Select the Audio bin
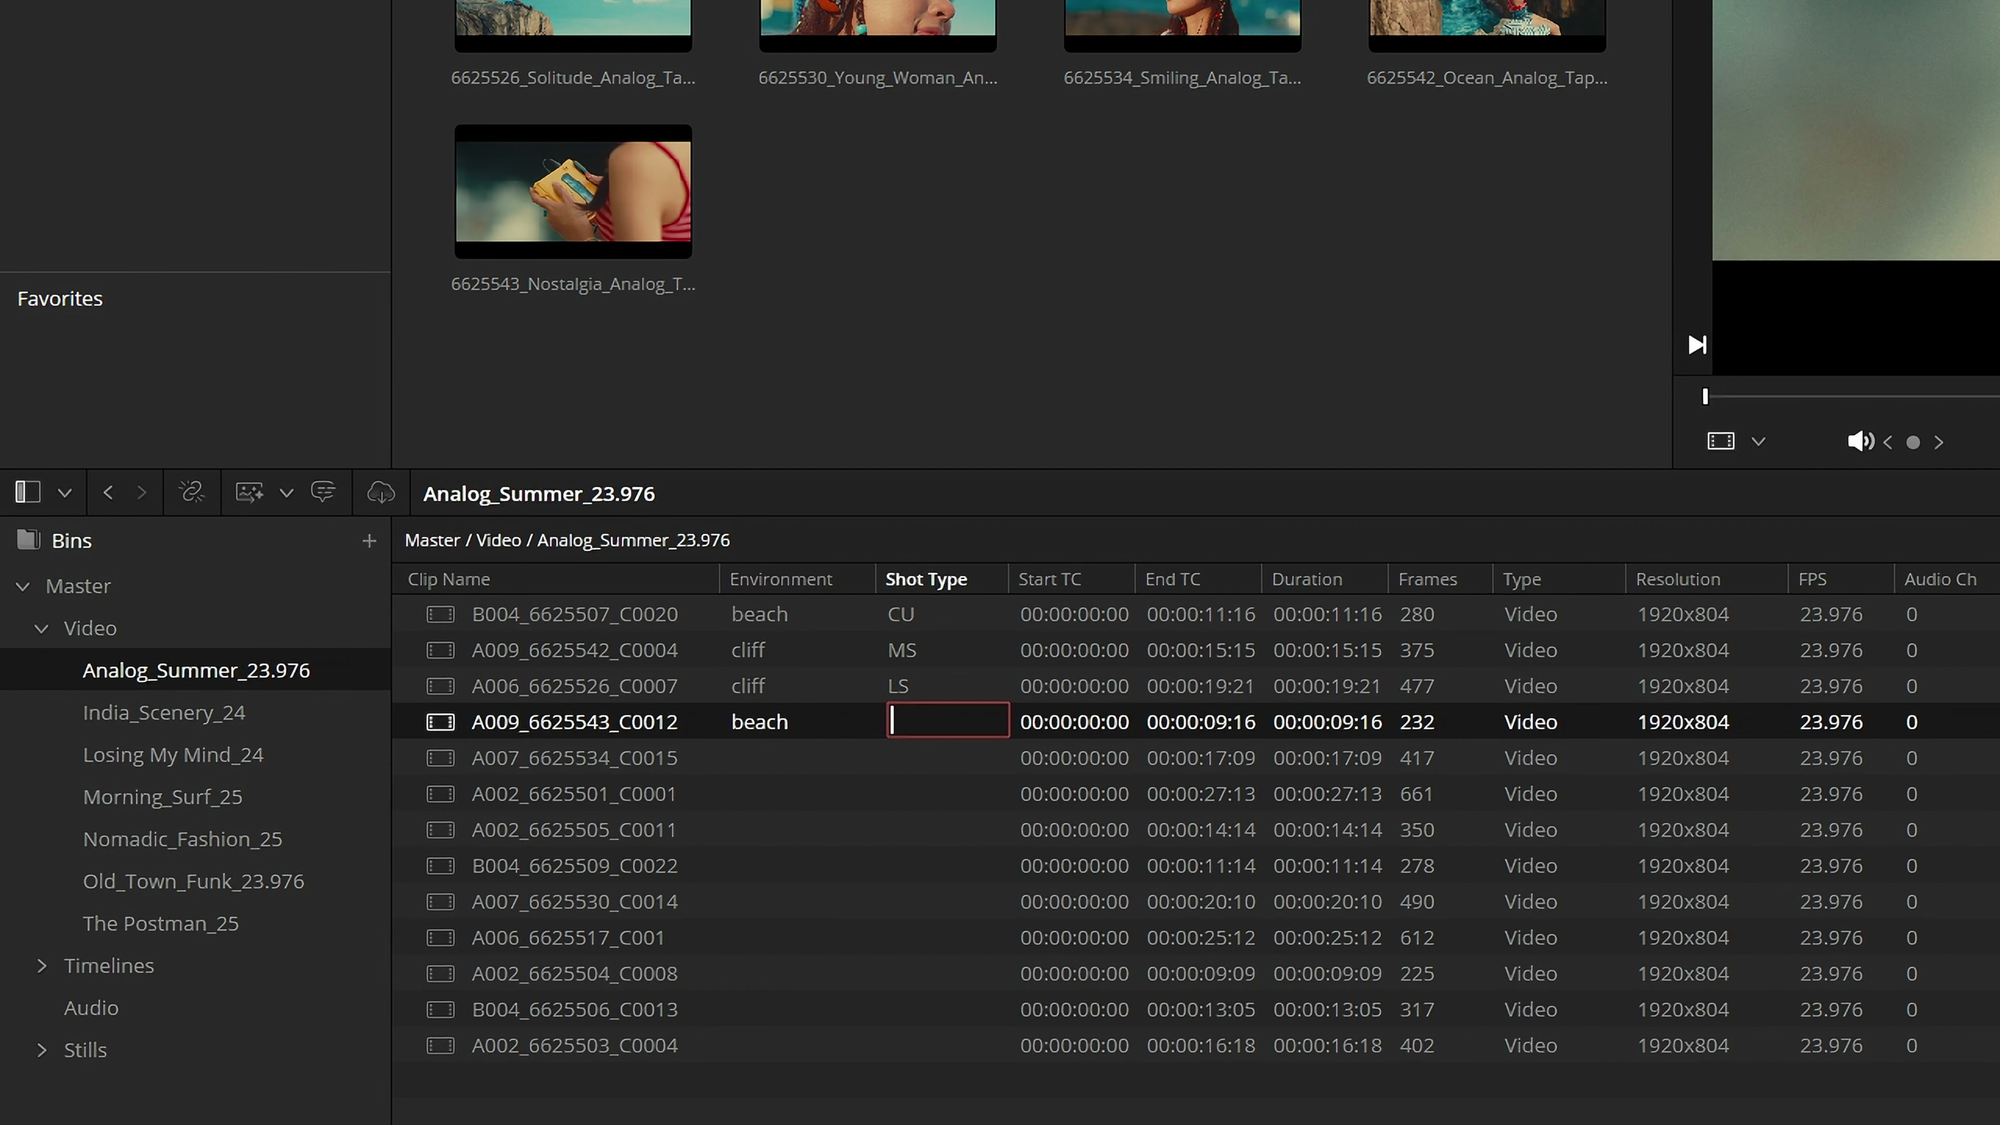Image resolution: width=2000 pixels, height=1125 pixels. 91,1008
